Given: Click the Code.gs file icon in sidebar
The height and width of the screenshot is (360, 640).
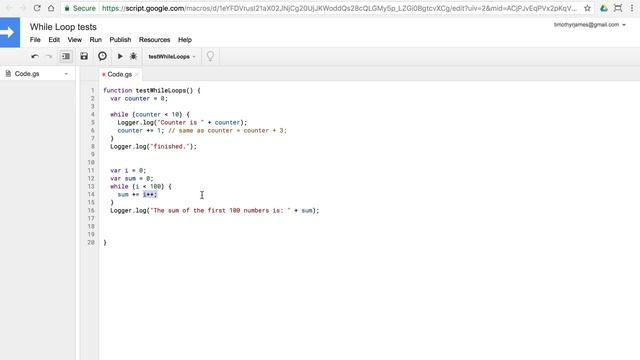Looking at the screenshot, I should point(8,74).
